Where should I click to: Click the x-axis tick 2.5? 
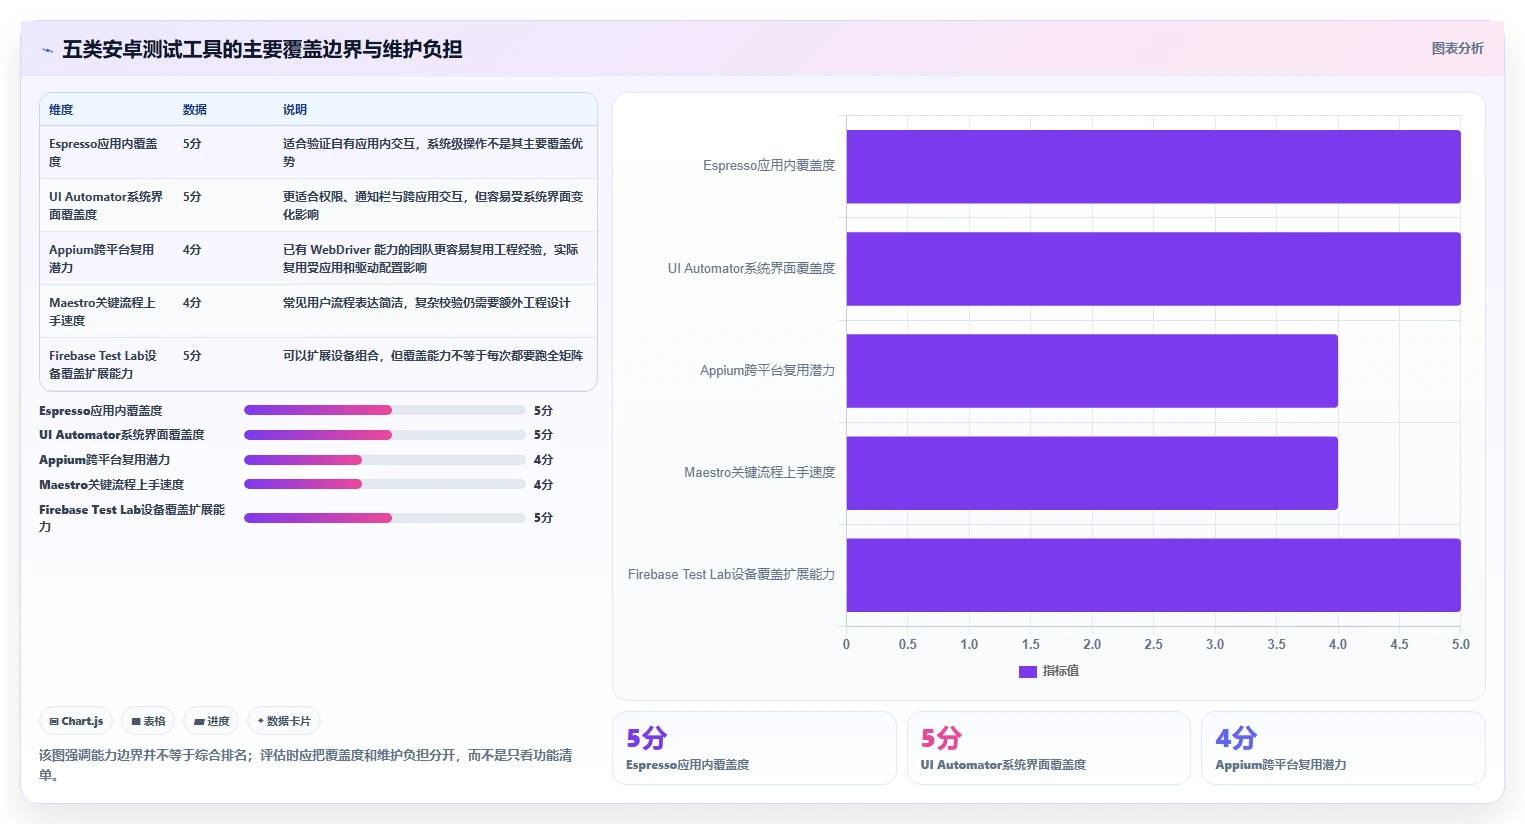[x=1153, y=645]
